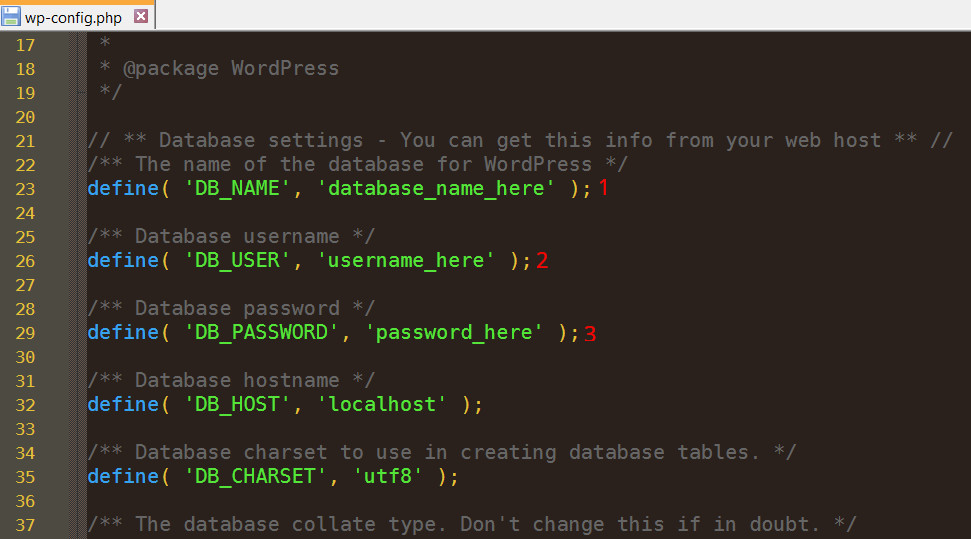Click the 'DB_NAME' constant
The image size is (971, 539).
point(238,189)
